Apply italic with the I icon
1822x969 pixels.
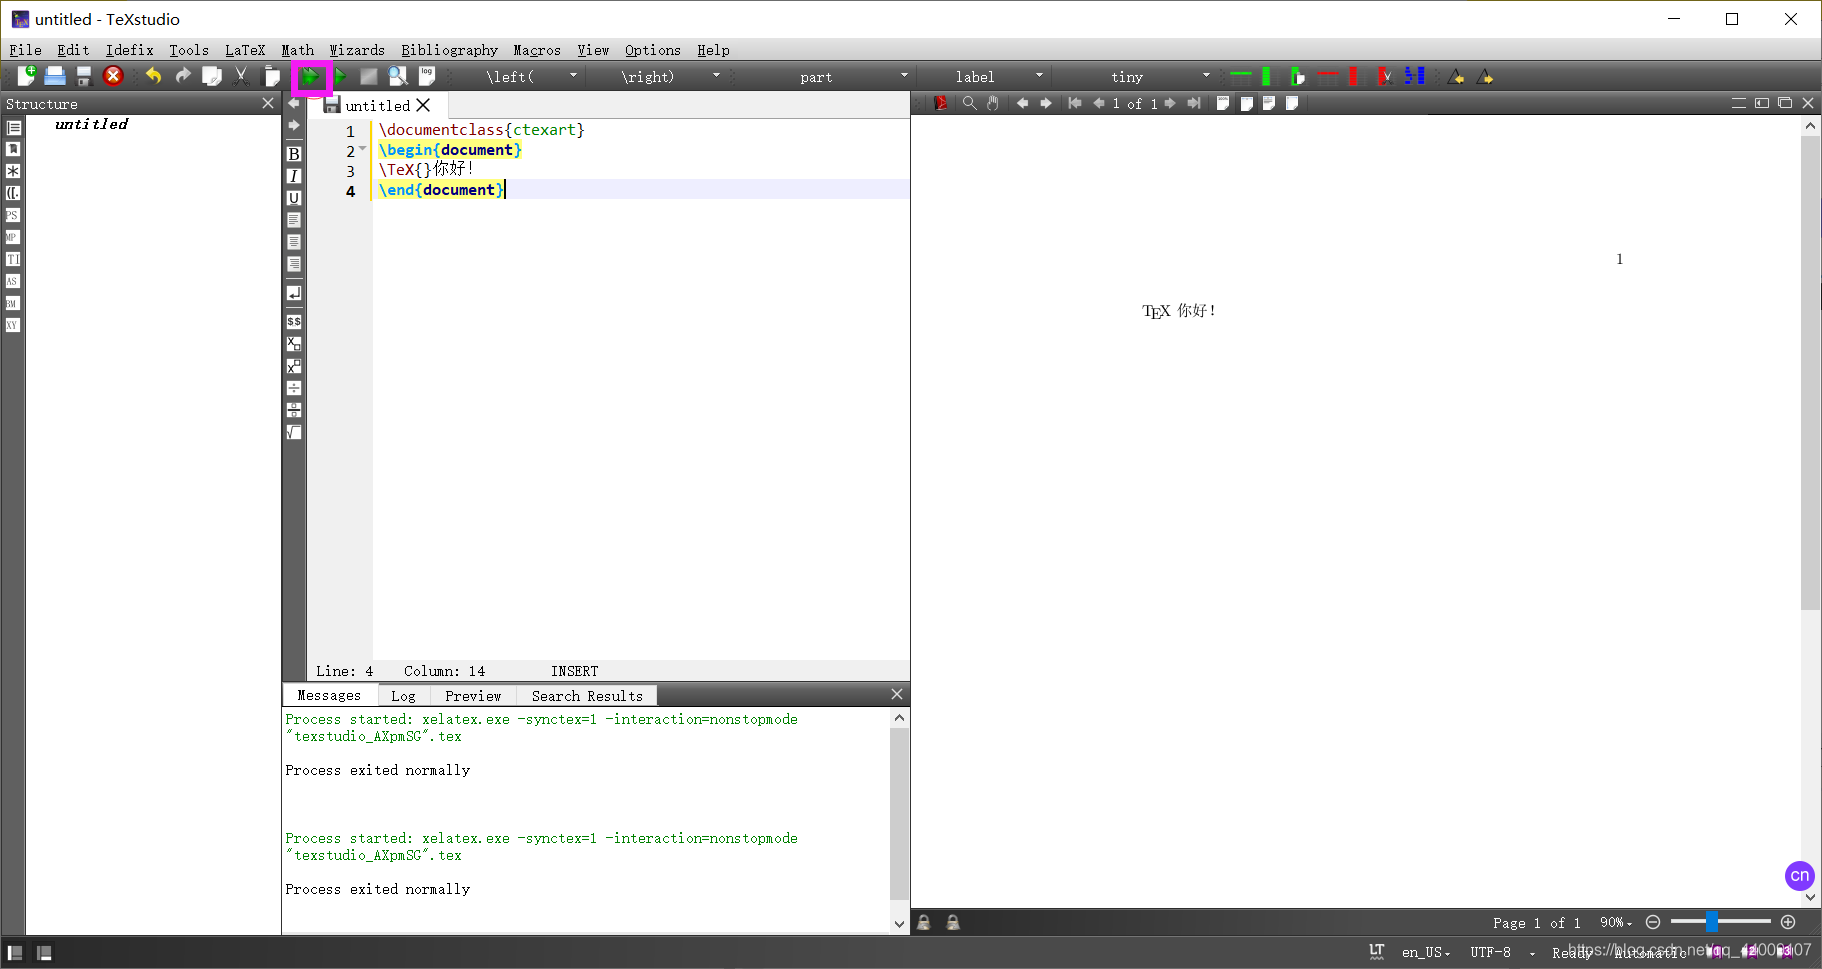click(x=294, y=176)
